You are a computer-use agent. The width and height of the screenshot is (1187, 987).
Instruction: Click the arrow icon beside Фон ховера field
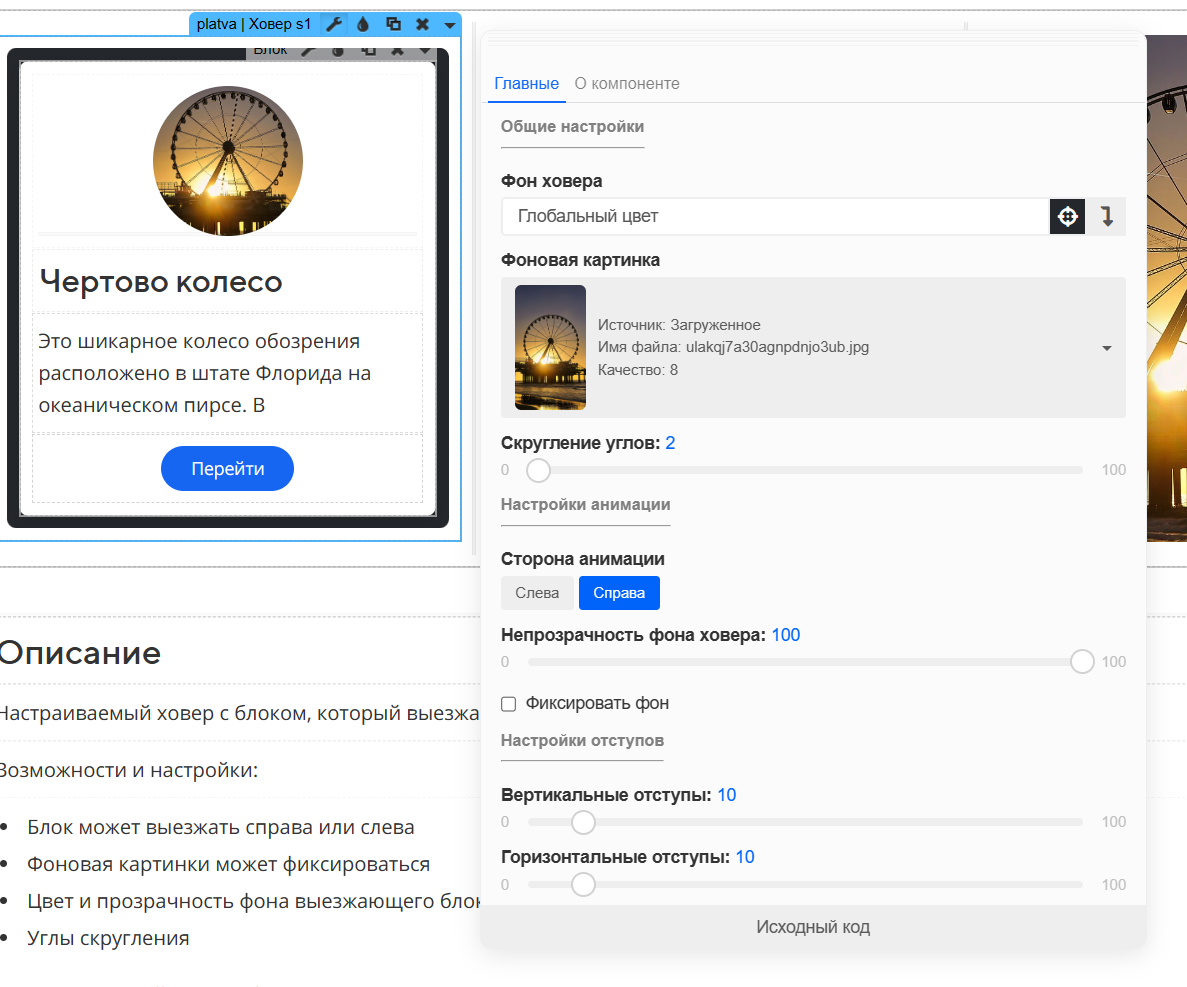1107,216
